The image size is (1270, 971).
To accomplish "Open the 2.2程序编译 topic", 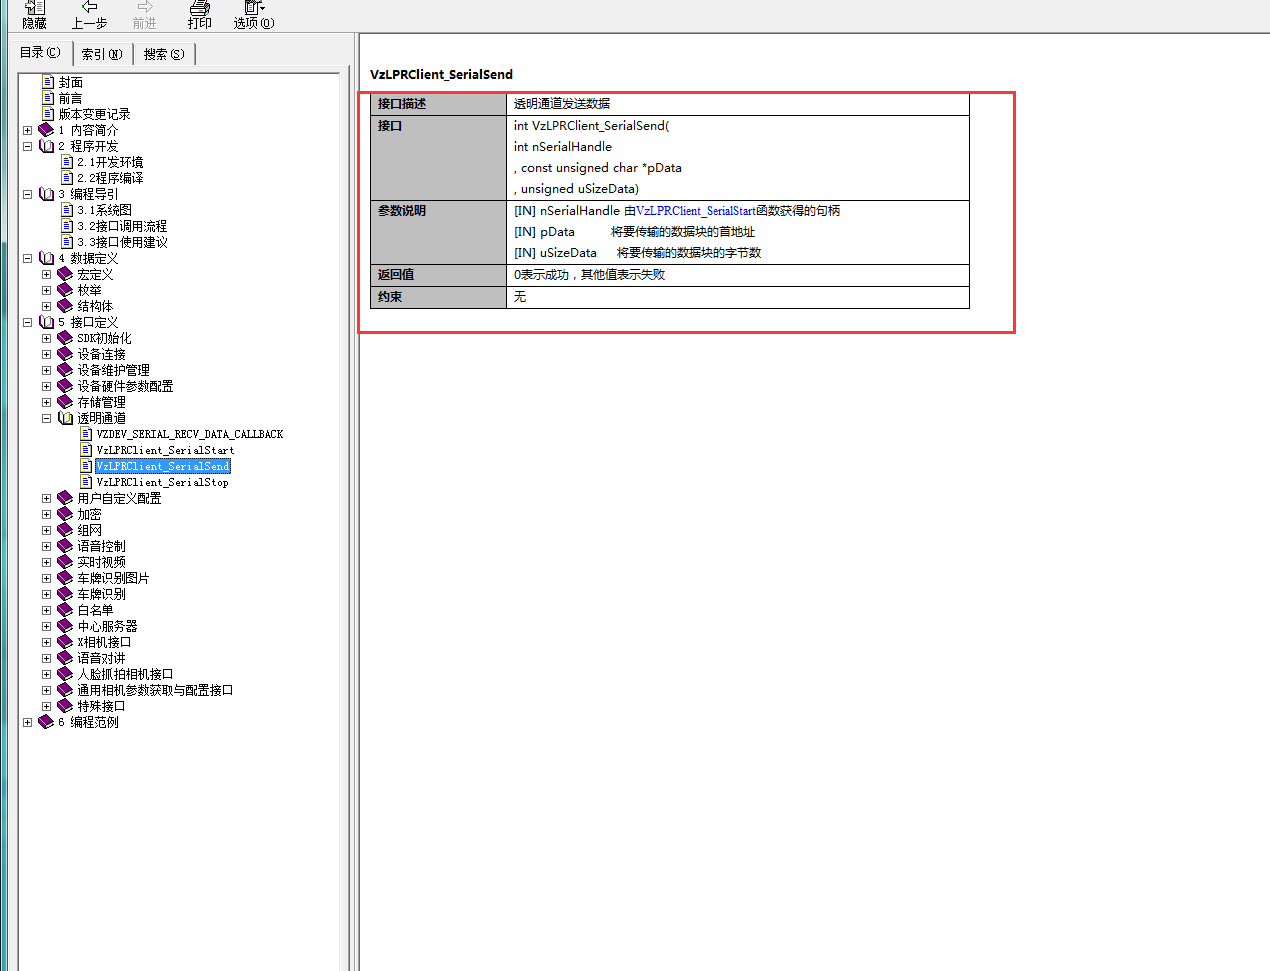I will (x=110, y=178).
